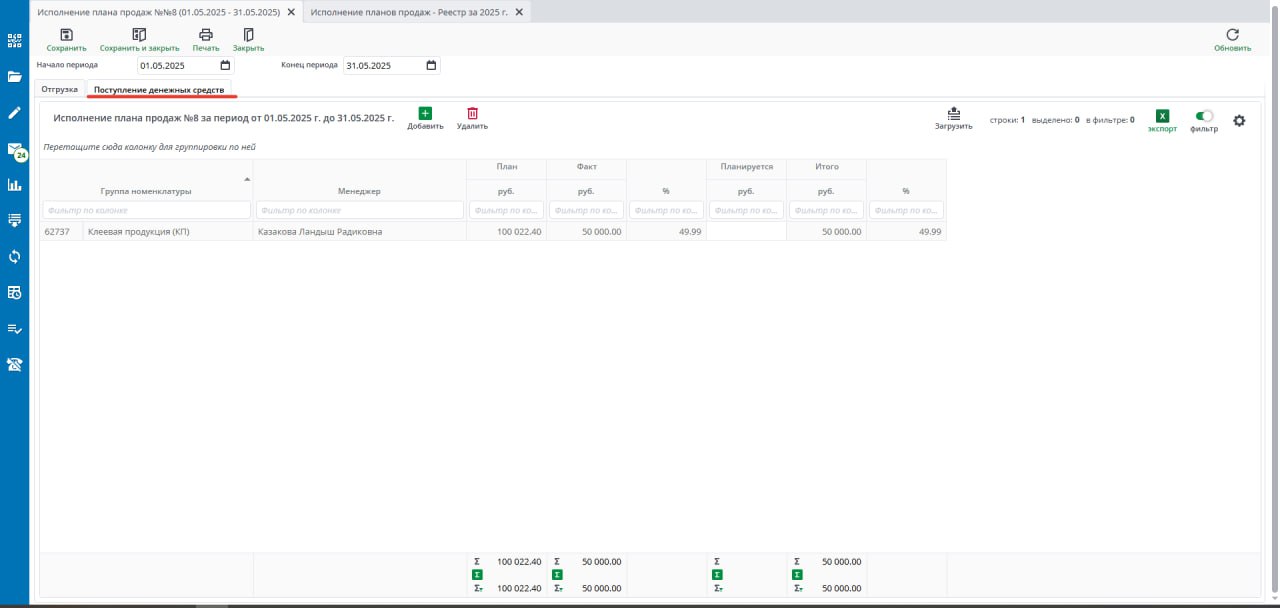Refresh data with Обновить icon
Screen dimensions: 1280x608
point(1232,35)
